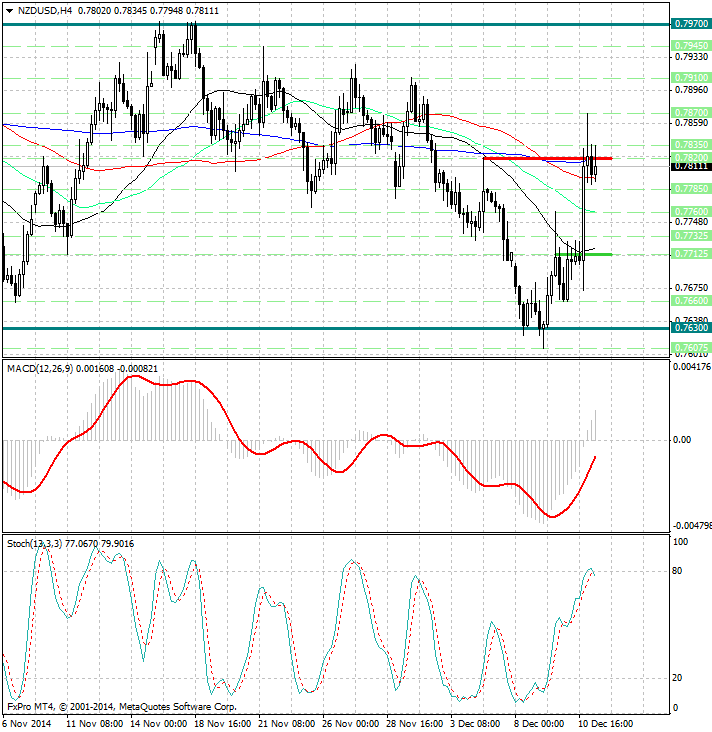Select the teal horizontal line at 0.7630
This screenshot has width=712, height=732.
[x=300, y=328]
